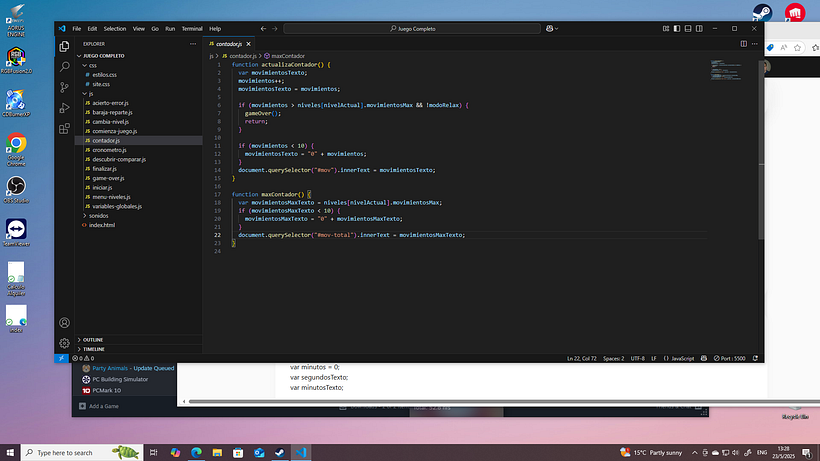820x461 pixels.
Task: Open the Extensions view
Action: [64, 129]
